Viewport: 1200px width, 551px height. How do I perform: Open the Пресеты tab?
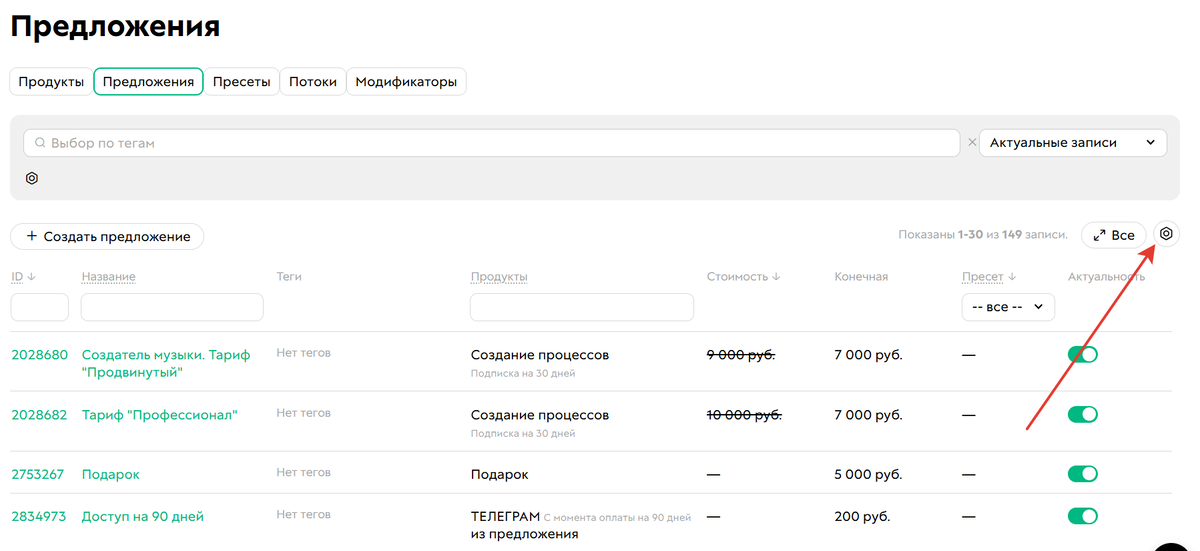(242, 82)
